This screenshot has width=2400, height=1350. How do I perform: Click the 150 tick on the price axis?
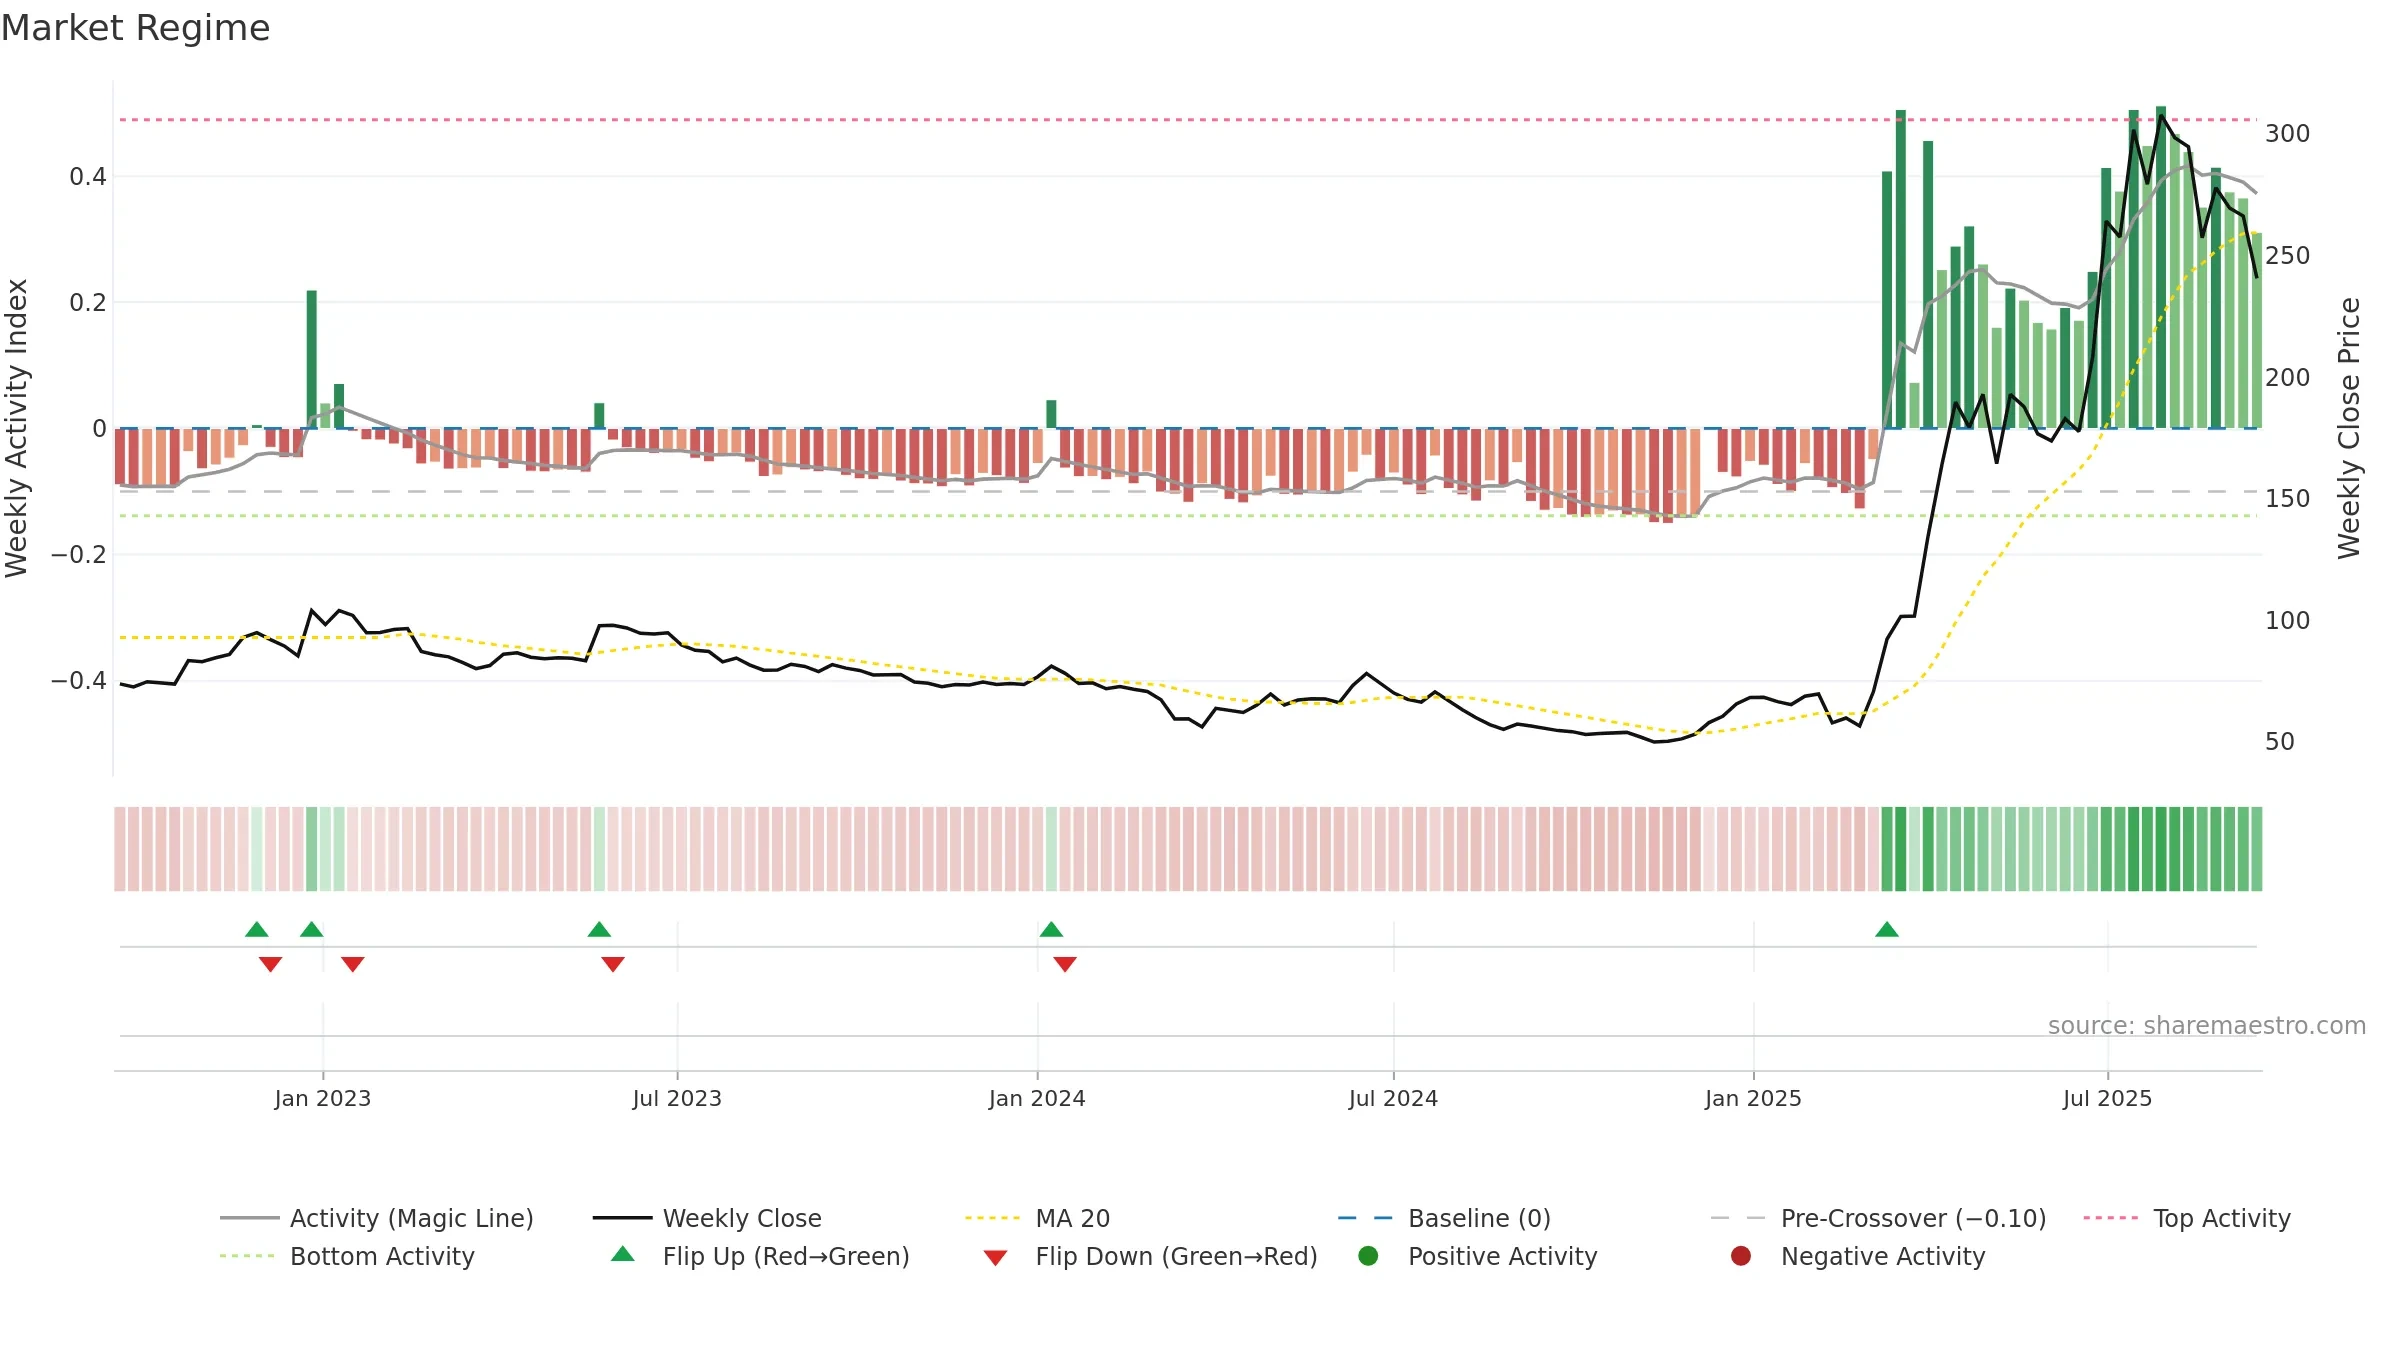point(2288,499)
